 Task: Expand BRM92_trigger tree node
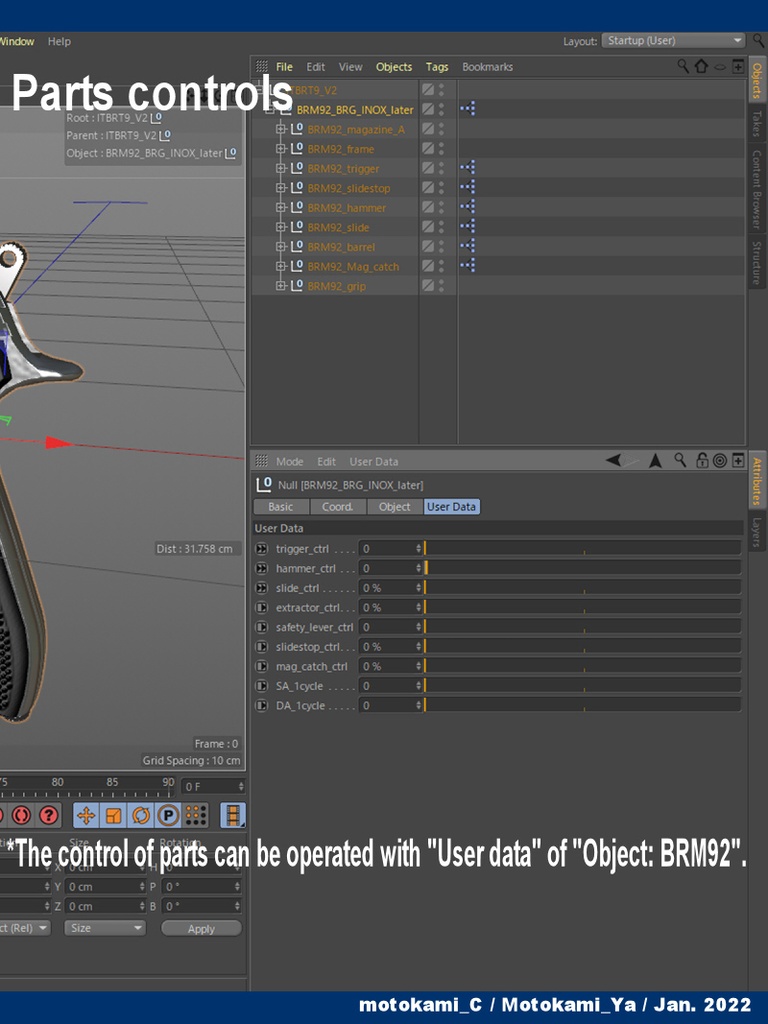tap(281, 168)
